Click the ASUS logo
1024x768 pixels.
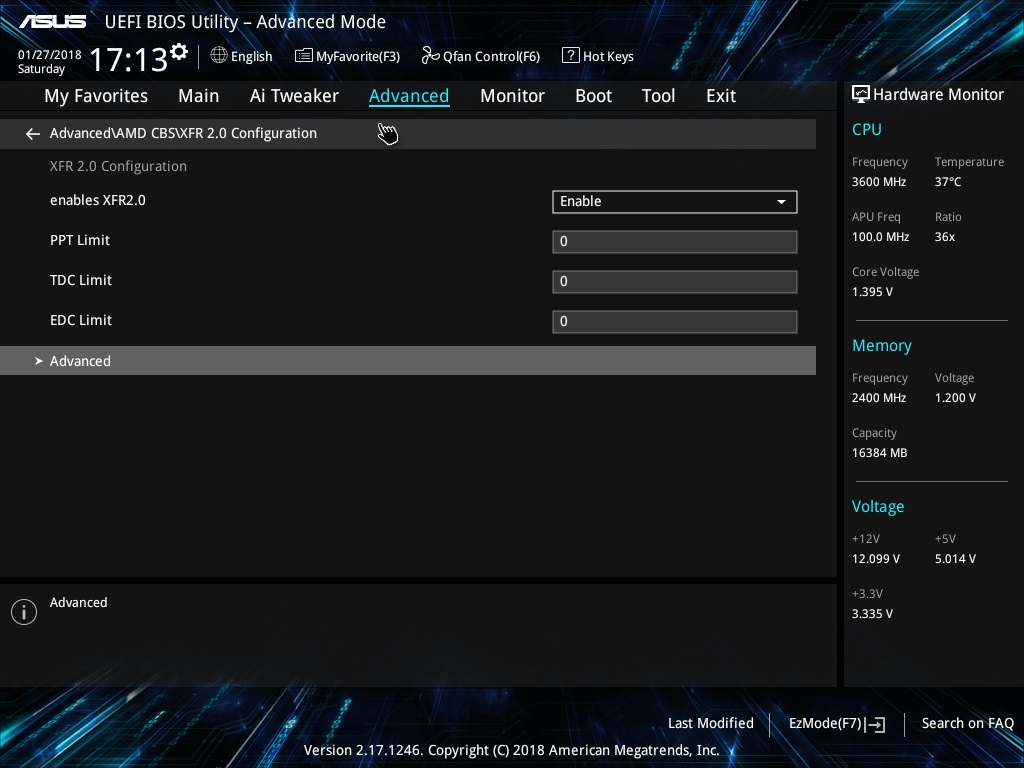[x=52, y=22]
